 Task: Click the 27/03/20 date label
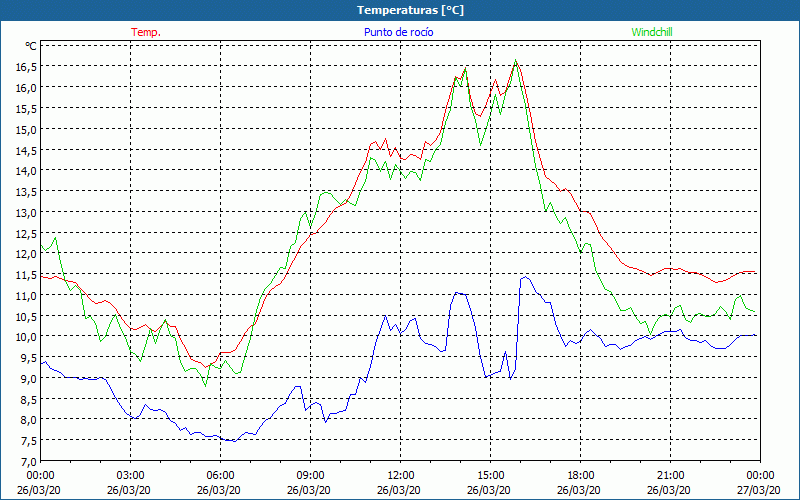(x=761, y=490)
